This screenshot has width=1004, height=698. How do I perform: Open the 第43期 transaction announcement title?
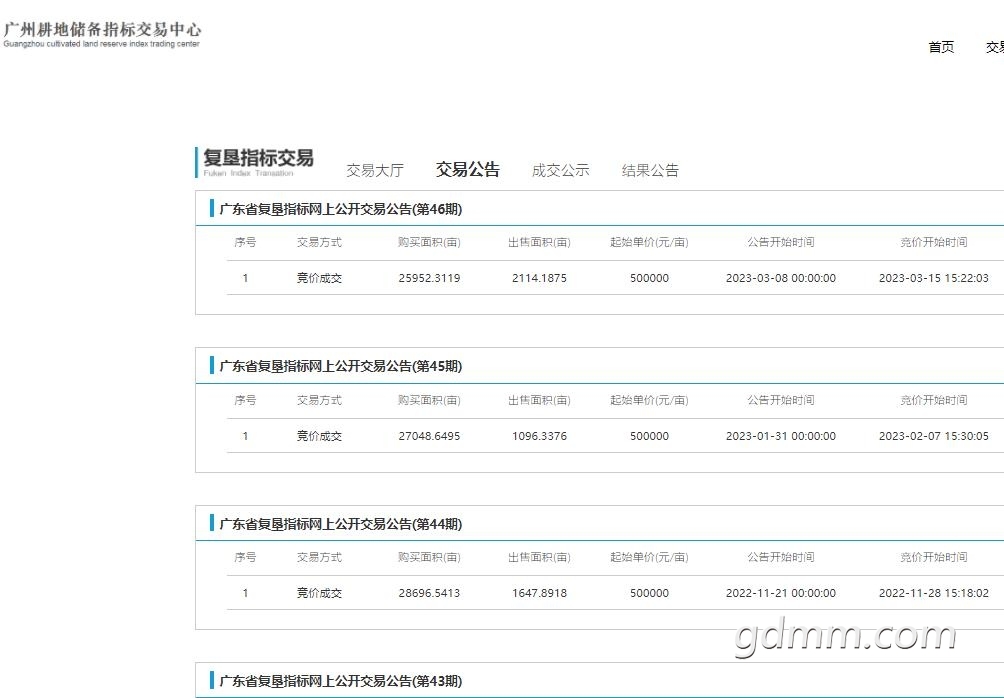(x=341, y=681)
